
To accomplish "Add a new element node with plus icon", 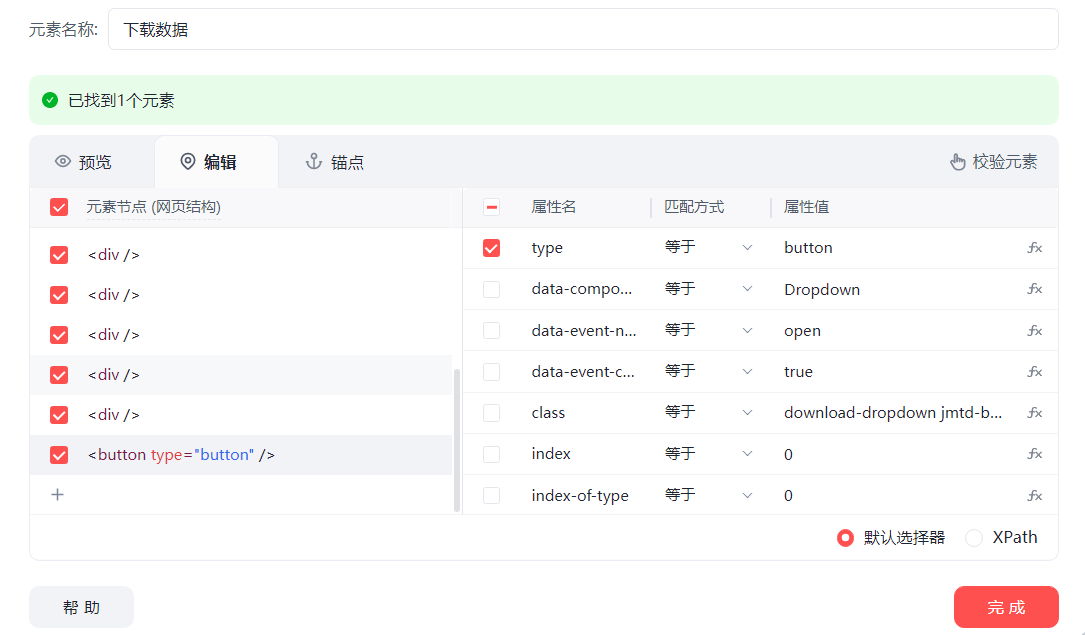I will click(58, 495).
